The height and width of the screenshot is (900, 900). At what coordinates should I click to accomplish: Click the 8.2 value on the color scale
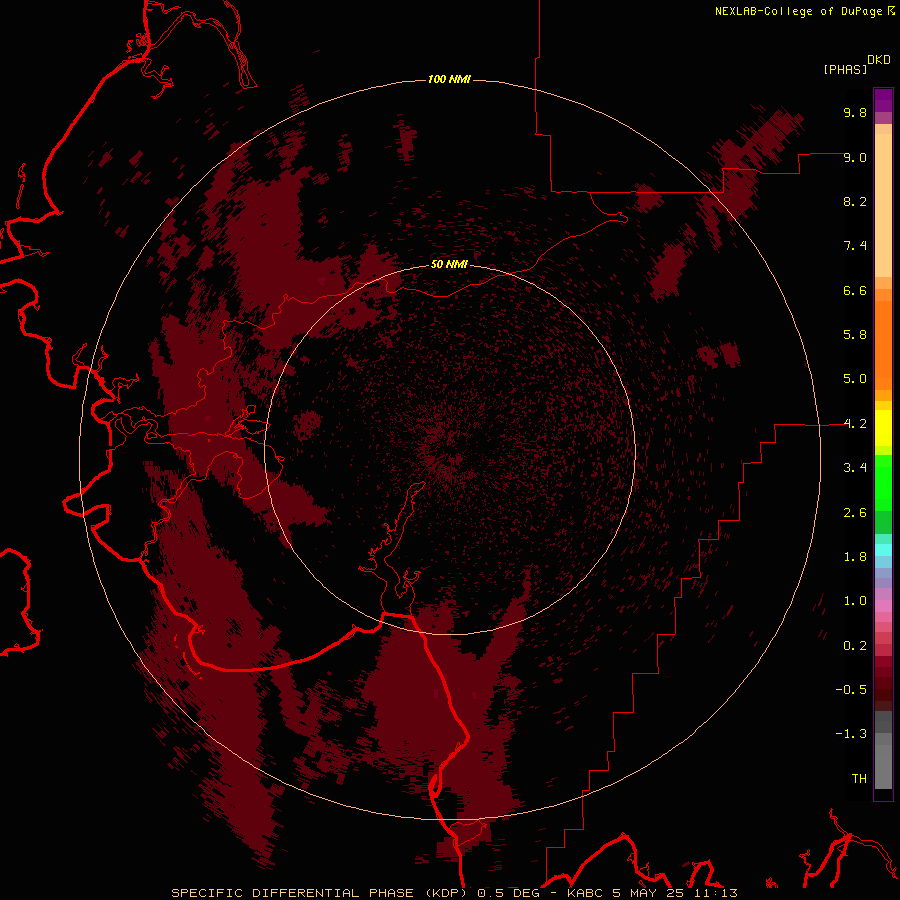(855, 201)
